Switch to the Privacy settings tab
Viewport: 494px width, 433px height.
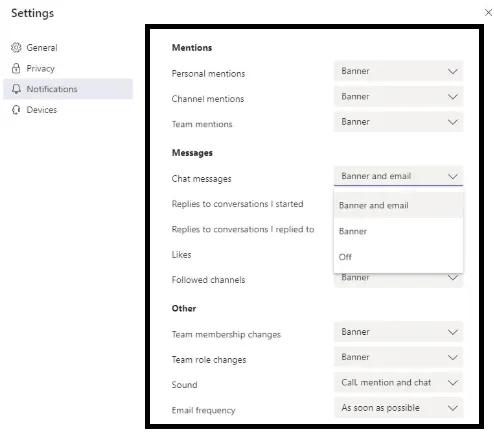click(68, 68)
